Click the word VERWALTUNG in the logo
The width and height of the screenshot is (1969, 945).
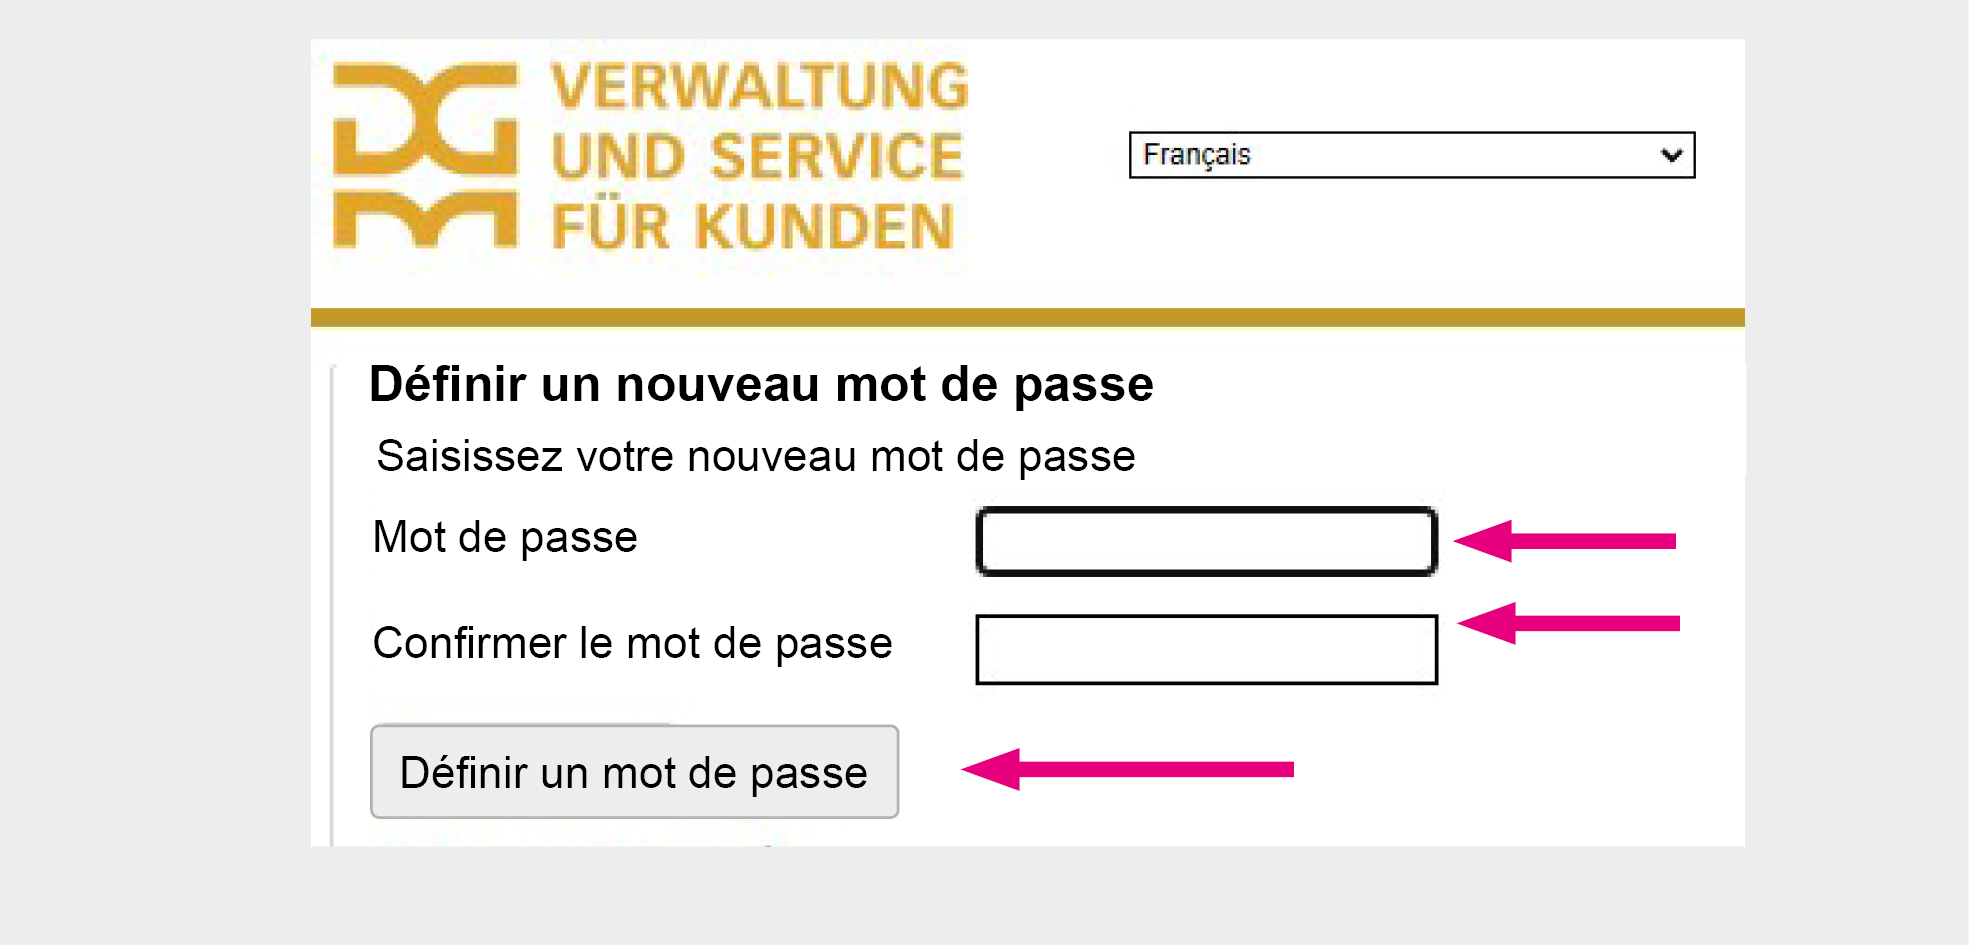pos(759,87)
